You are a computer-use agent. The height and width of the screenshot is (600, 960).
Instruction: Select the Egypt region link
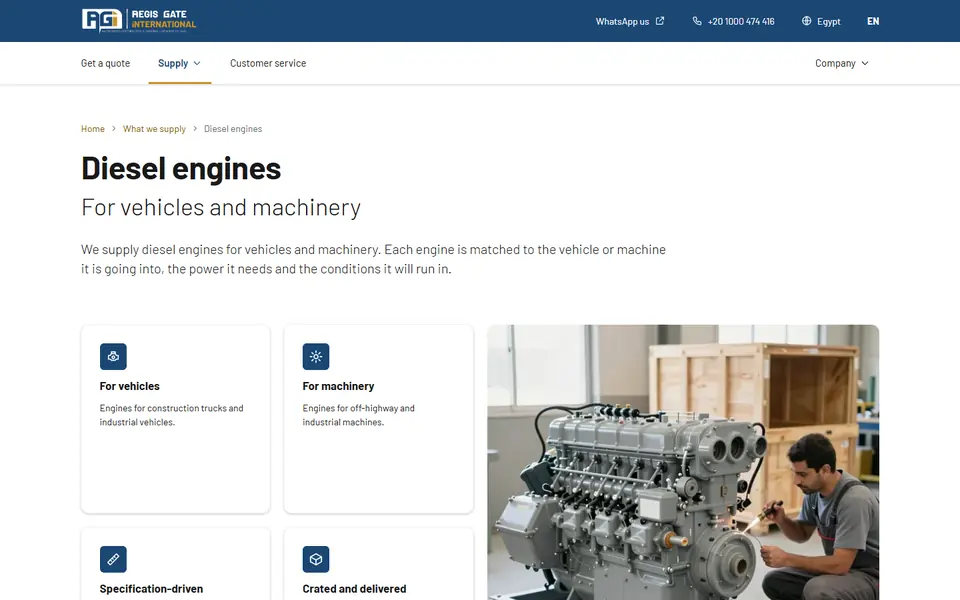pos(821,21)
